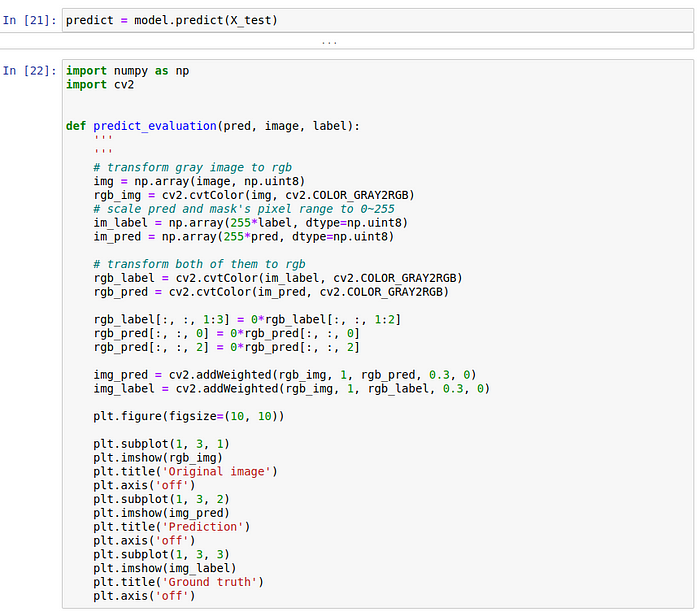Click the 'transform both of them to rgb' comment

199,264
